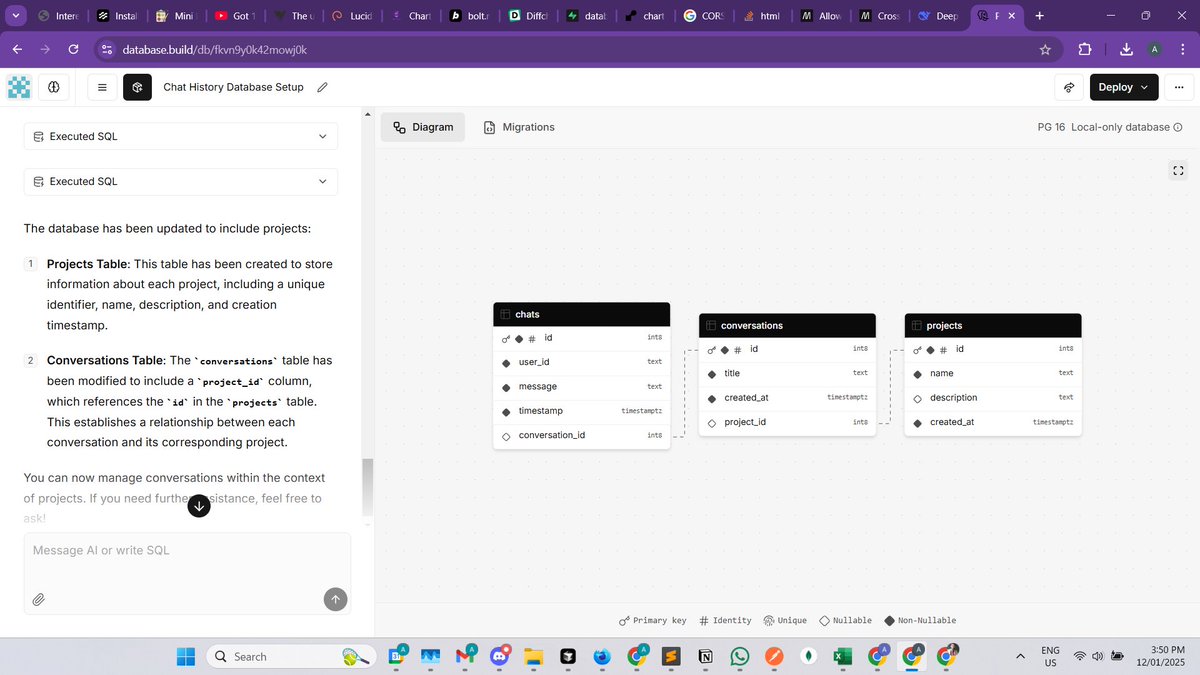Reload the page in browser

point(73,50)
